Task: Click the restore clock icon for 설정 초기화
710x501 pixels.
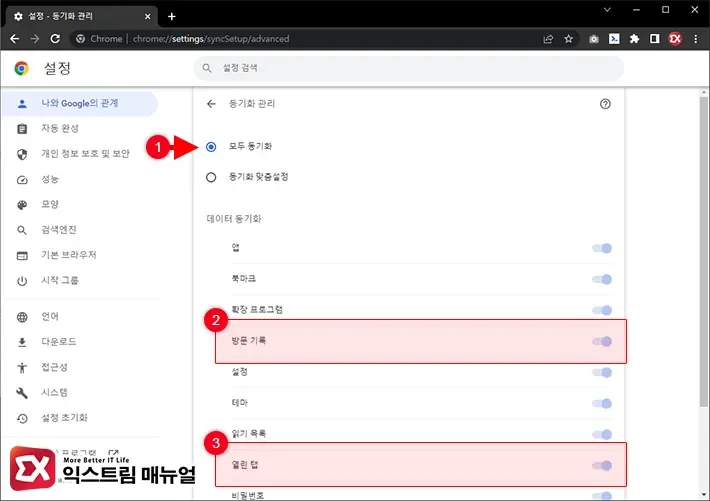Action: tap(22, 418)
